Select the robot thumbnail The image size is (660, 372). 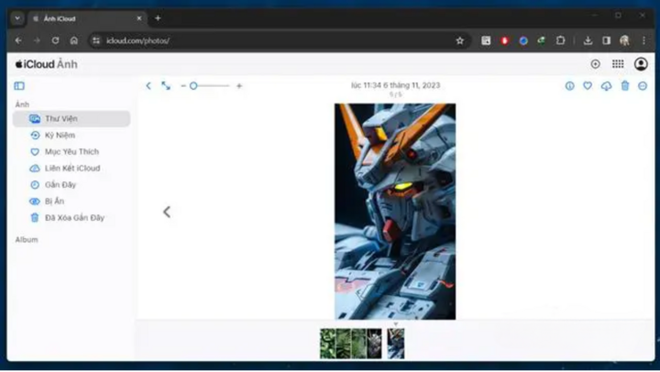click(396, 344)
